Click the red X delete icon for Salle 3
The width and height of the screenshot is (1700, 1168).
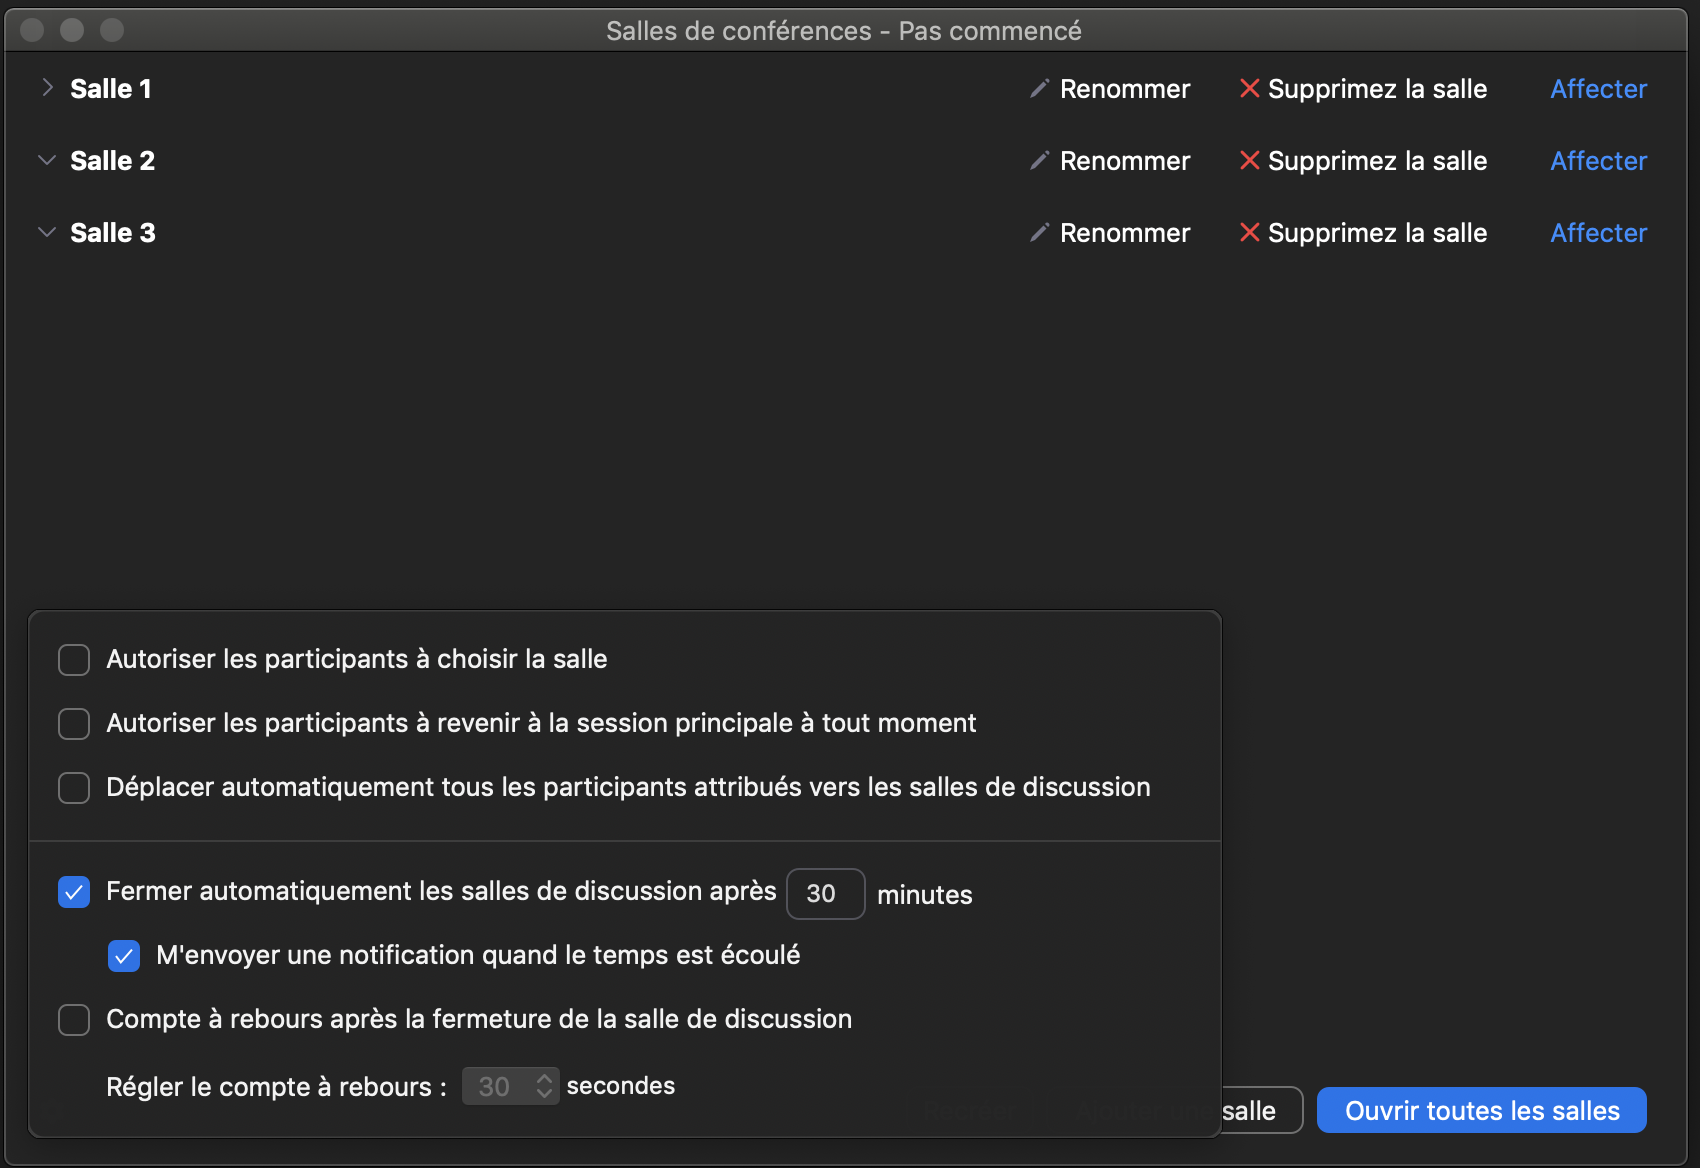1249,233
